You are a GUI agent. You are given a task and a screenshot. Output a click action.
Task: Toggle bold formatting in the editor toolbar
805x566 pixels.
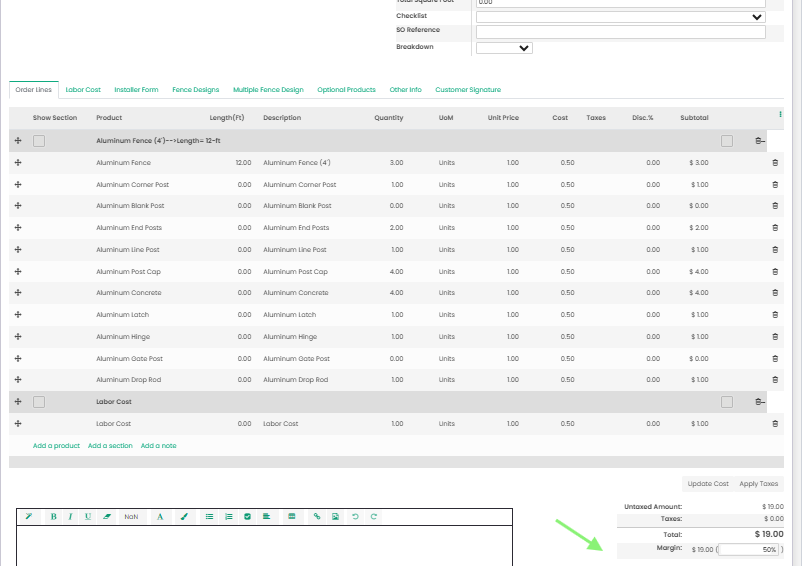(53, 517)
